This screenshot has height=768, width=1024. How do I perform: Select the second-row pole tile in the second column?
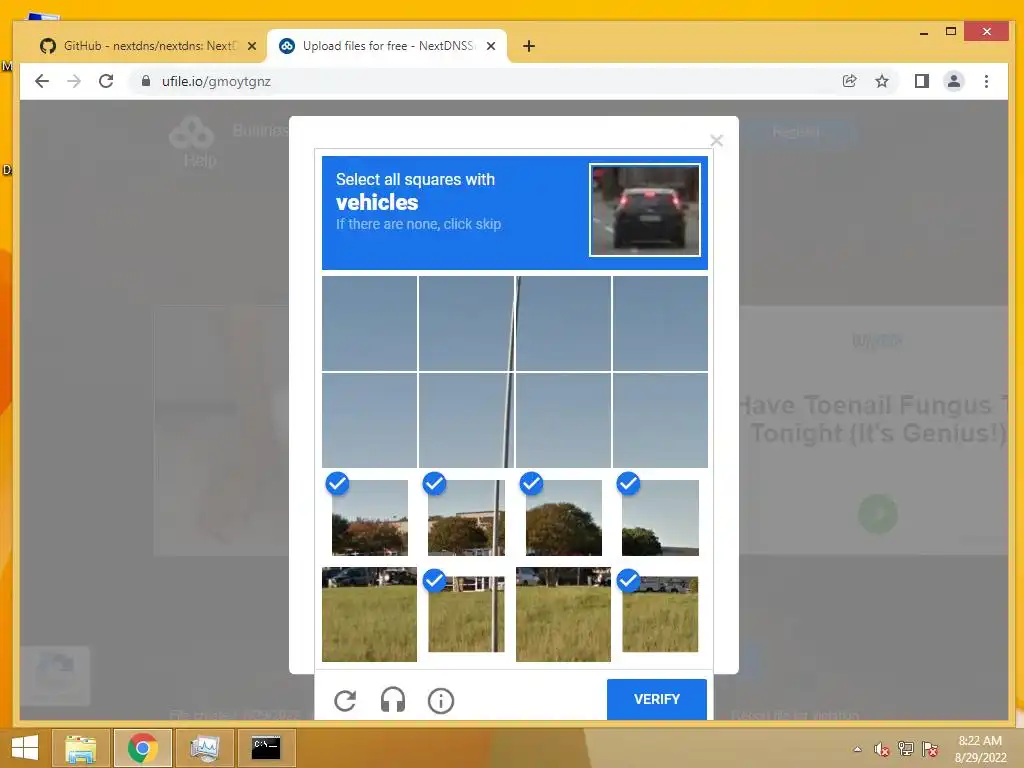[466, 421]
